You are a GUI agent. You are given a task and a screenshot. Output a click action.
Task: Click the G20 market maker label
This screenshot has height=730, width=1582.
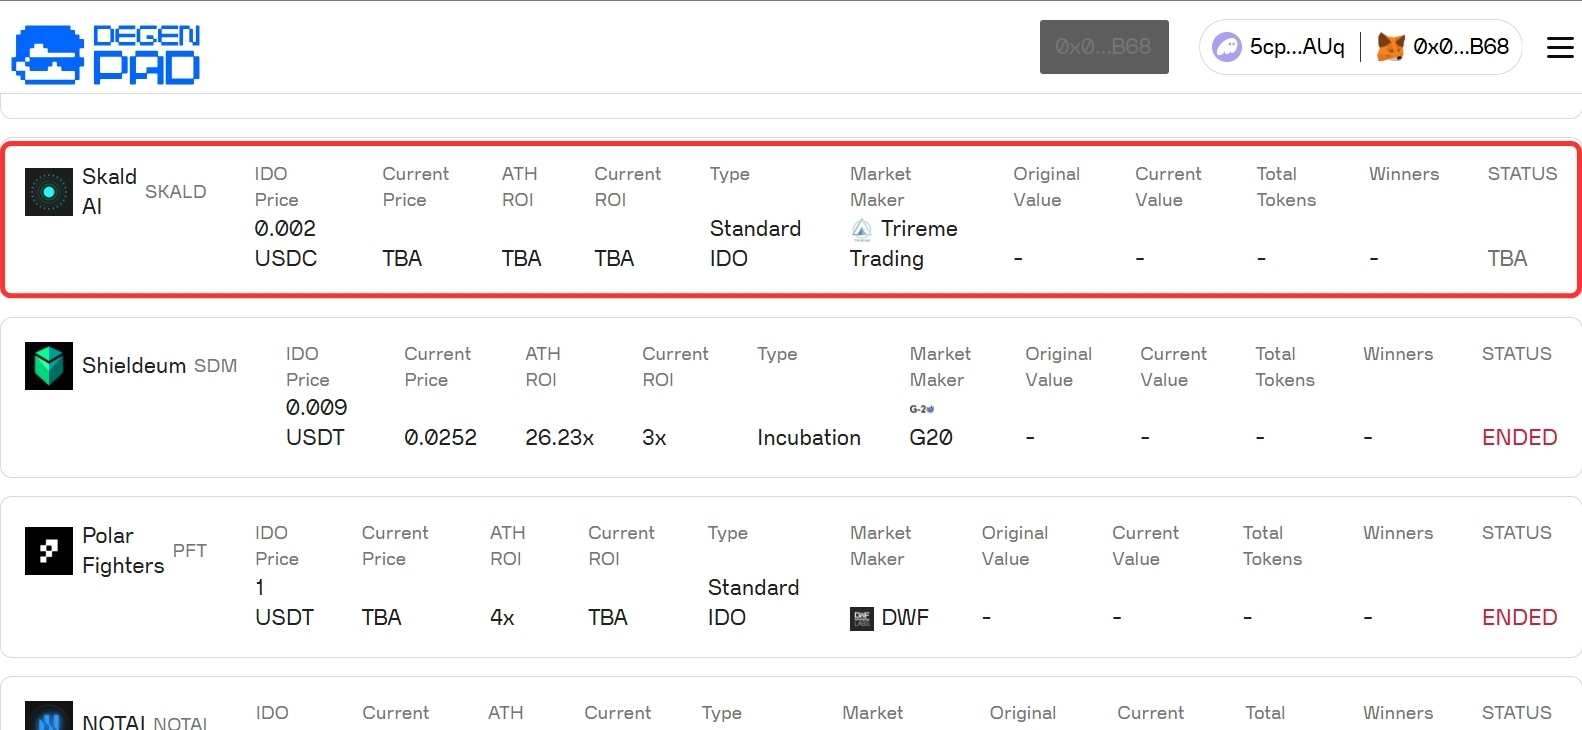(931, 438)
